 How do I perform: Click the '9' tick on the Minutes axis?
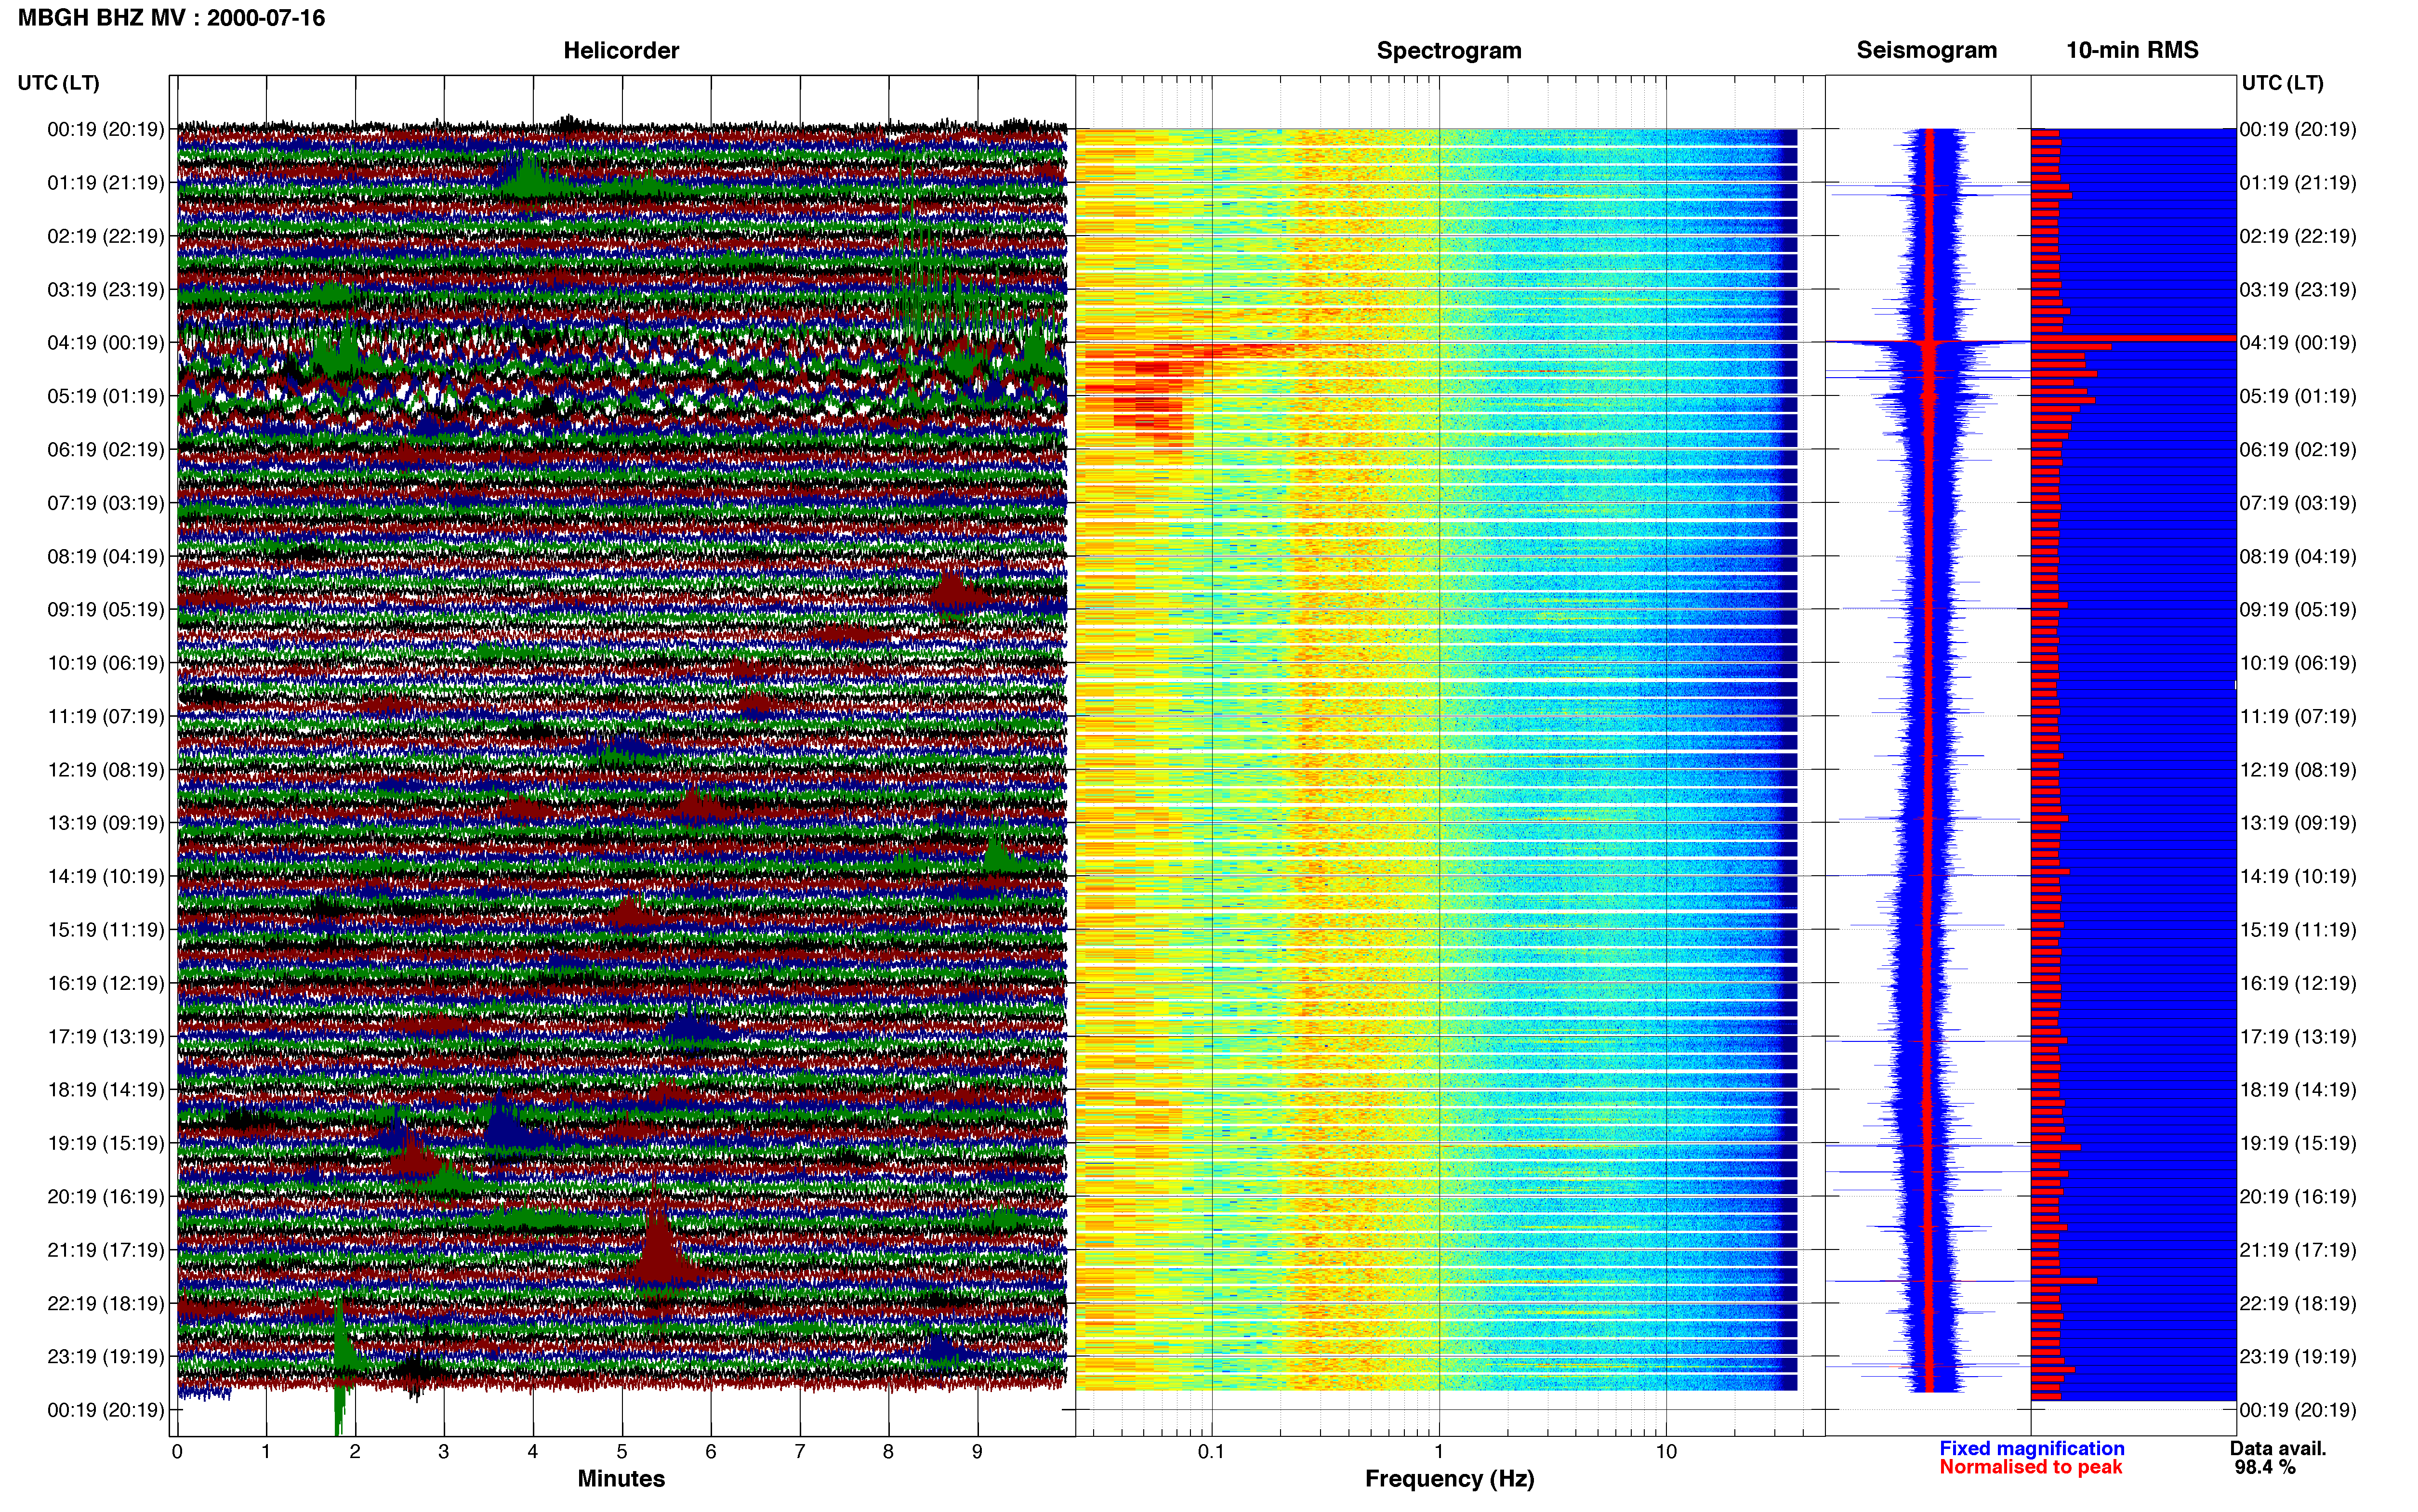pos(977,1452)
